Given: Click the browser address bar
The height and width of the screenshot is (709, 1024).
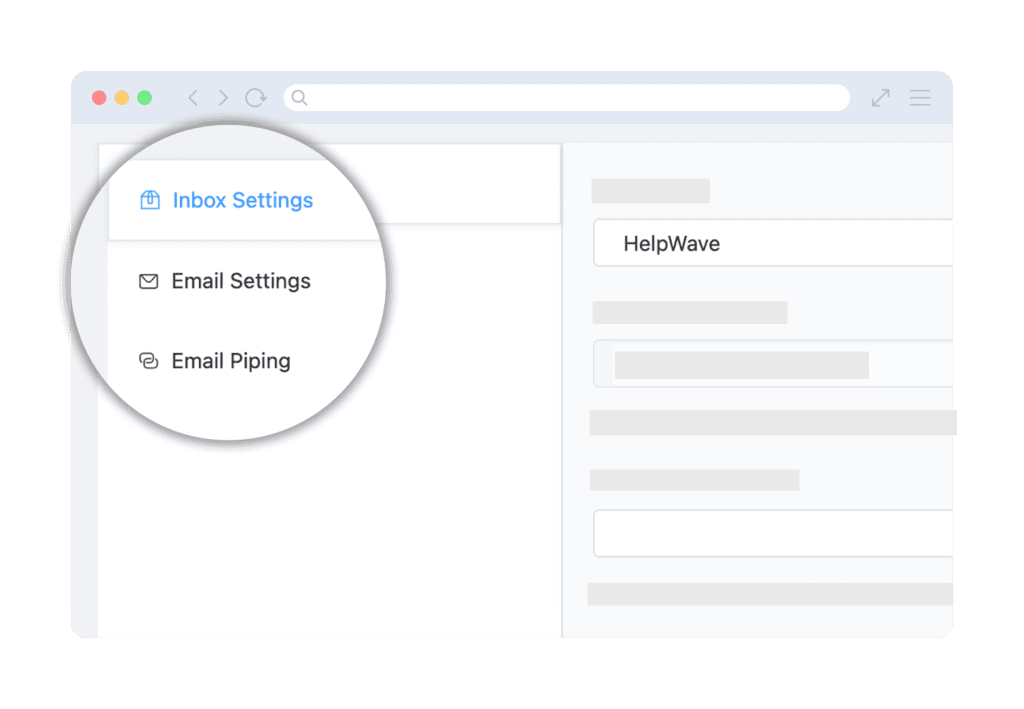Looking at the screenshot, I should click(x=567, y=98).
